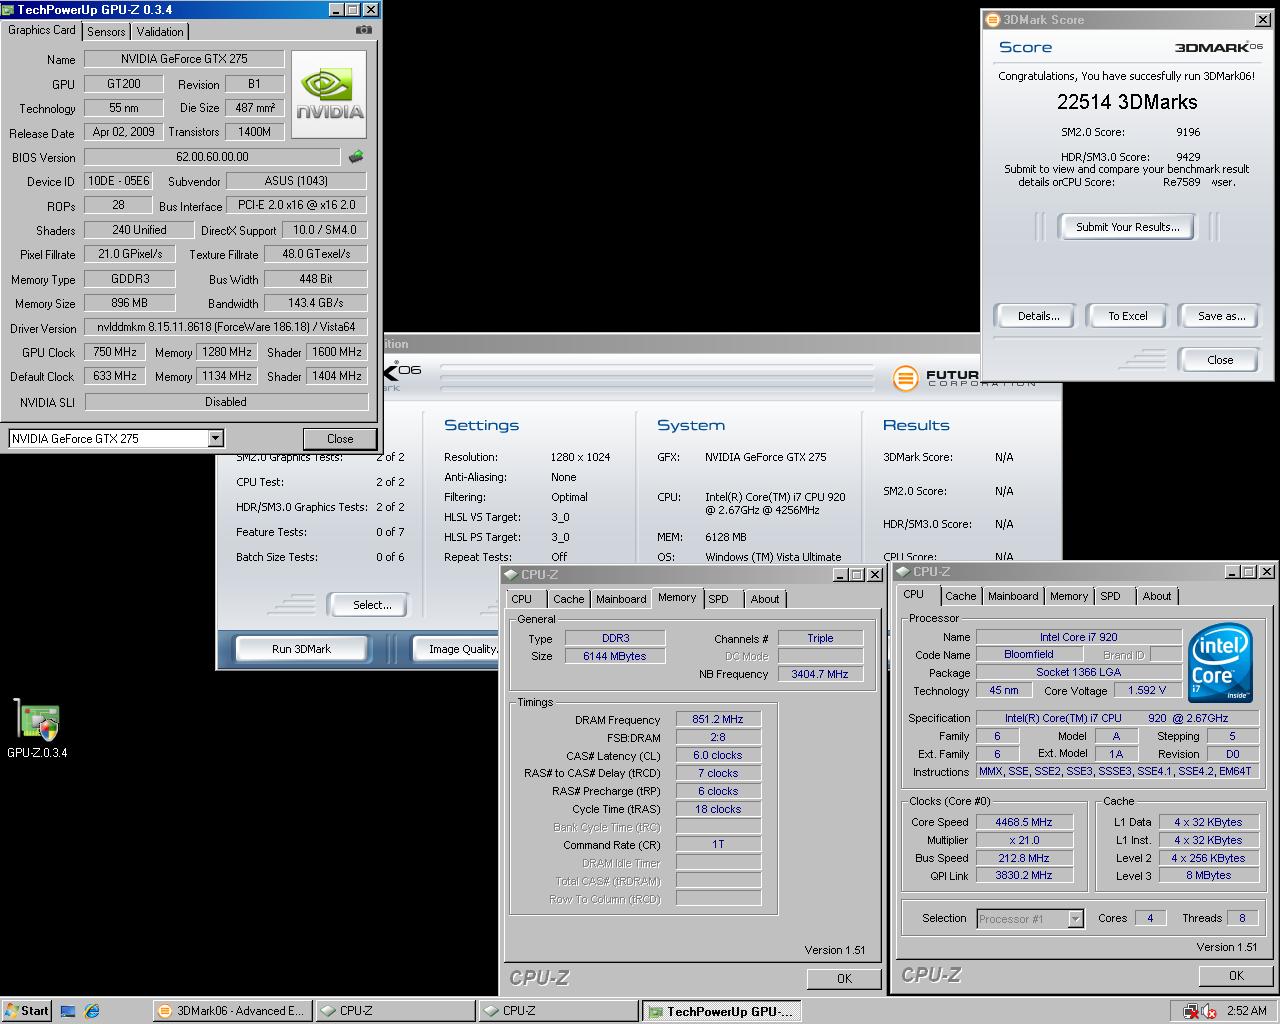1280x1024 pixels.
Task: Click the Core Speed 4468.5 MHz value
Action: [1024, 822]
